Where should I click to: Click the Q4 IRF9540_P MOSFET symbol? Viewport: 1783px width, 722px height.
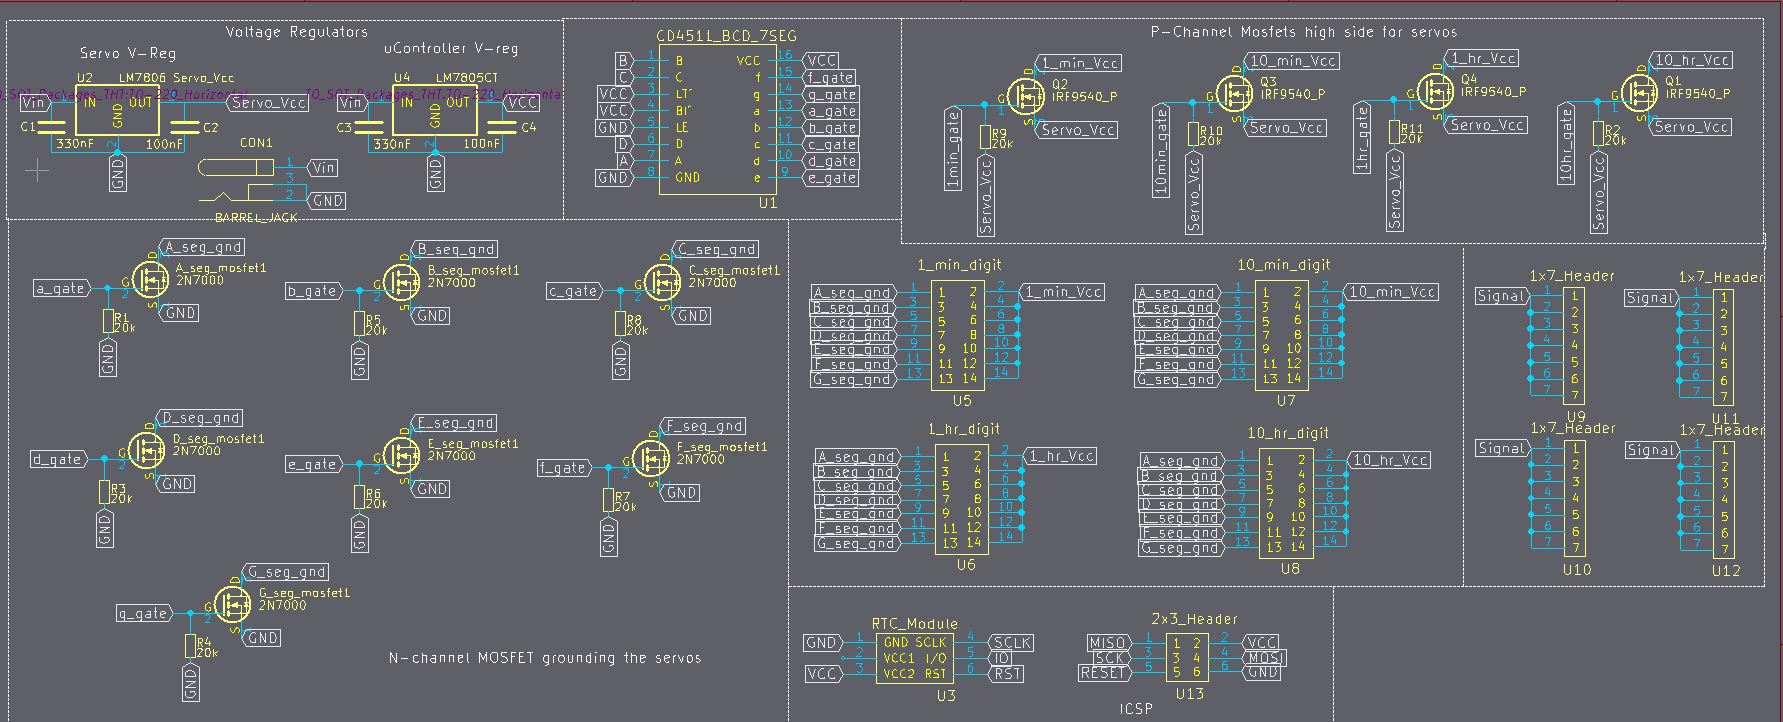click(x=1435, y=93)
